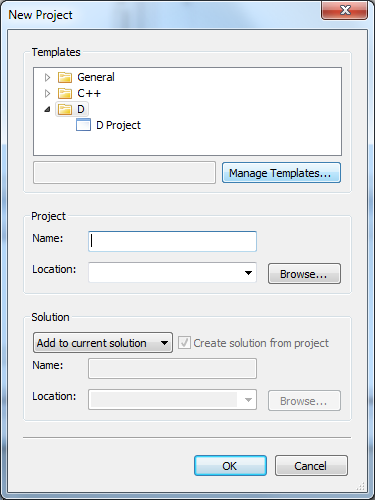This screenshot has width=375, height=500.
Task: Select the D Project template icon
Action: tap(83, 125)
